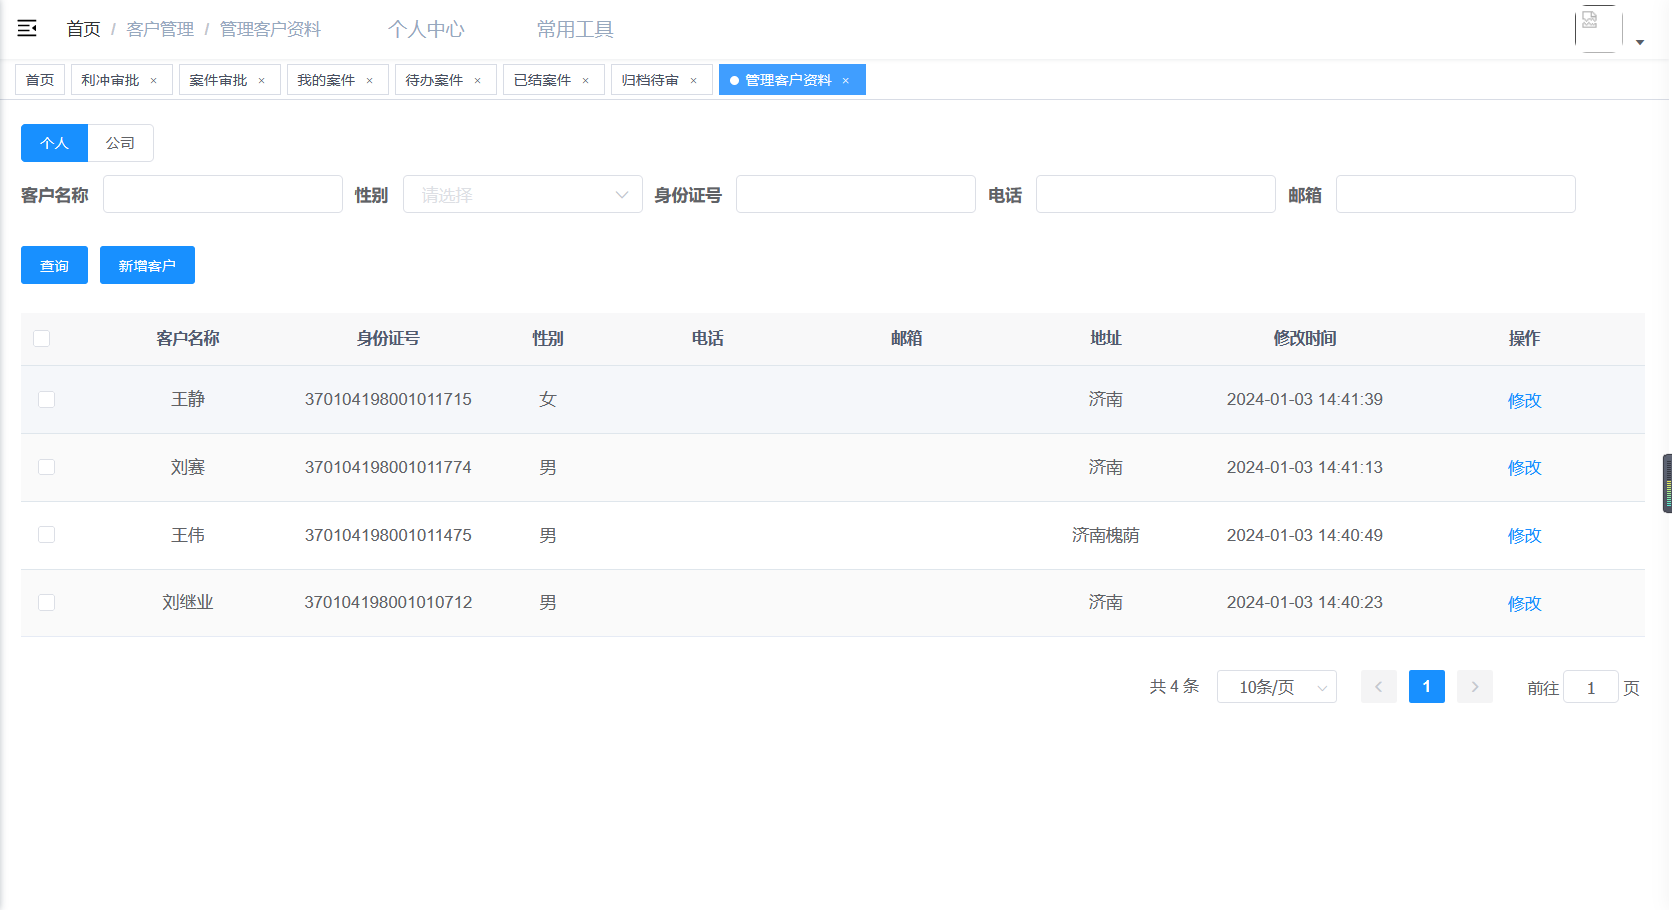This screenshot has width=1672, height=913.
Task: Close the 已结案件 tab
Action: tap(586, 81)
